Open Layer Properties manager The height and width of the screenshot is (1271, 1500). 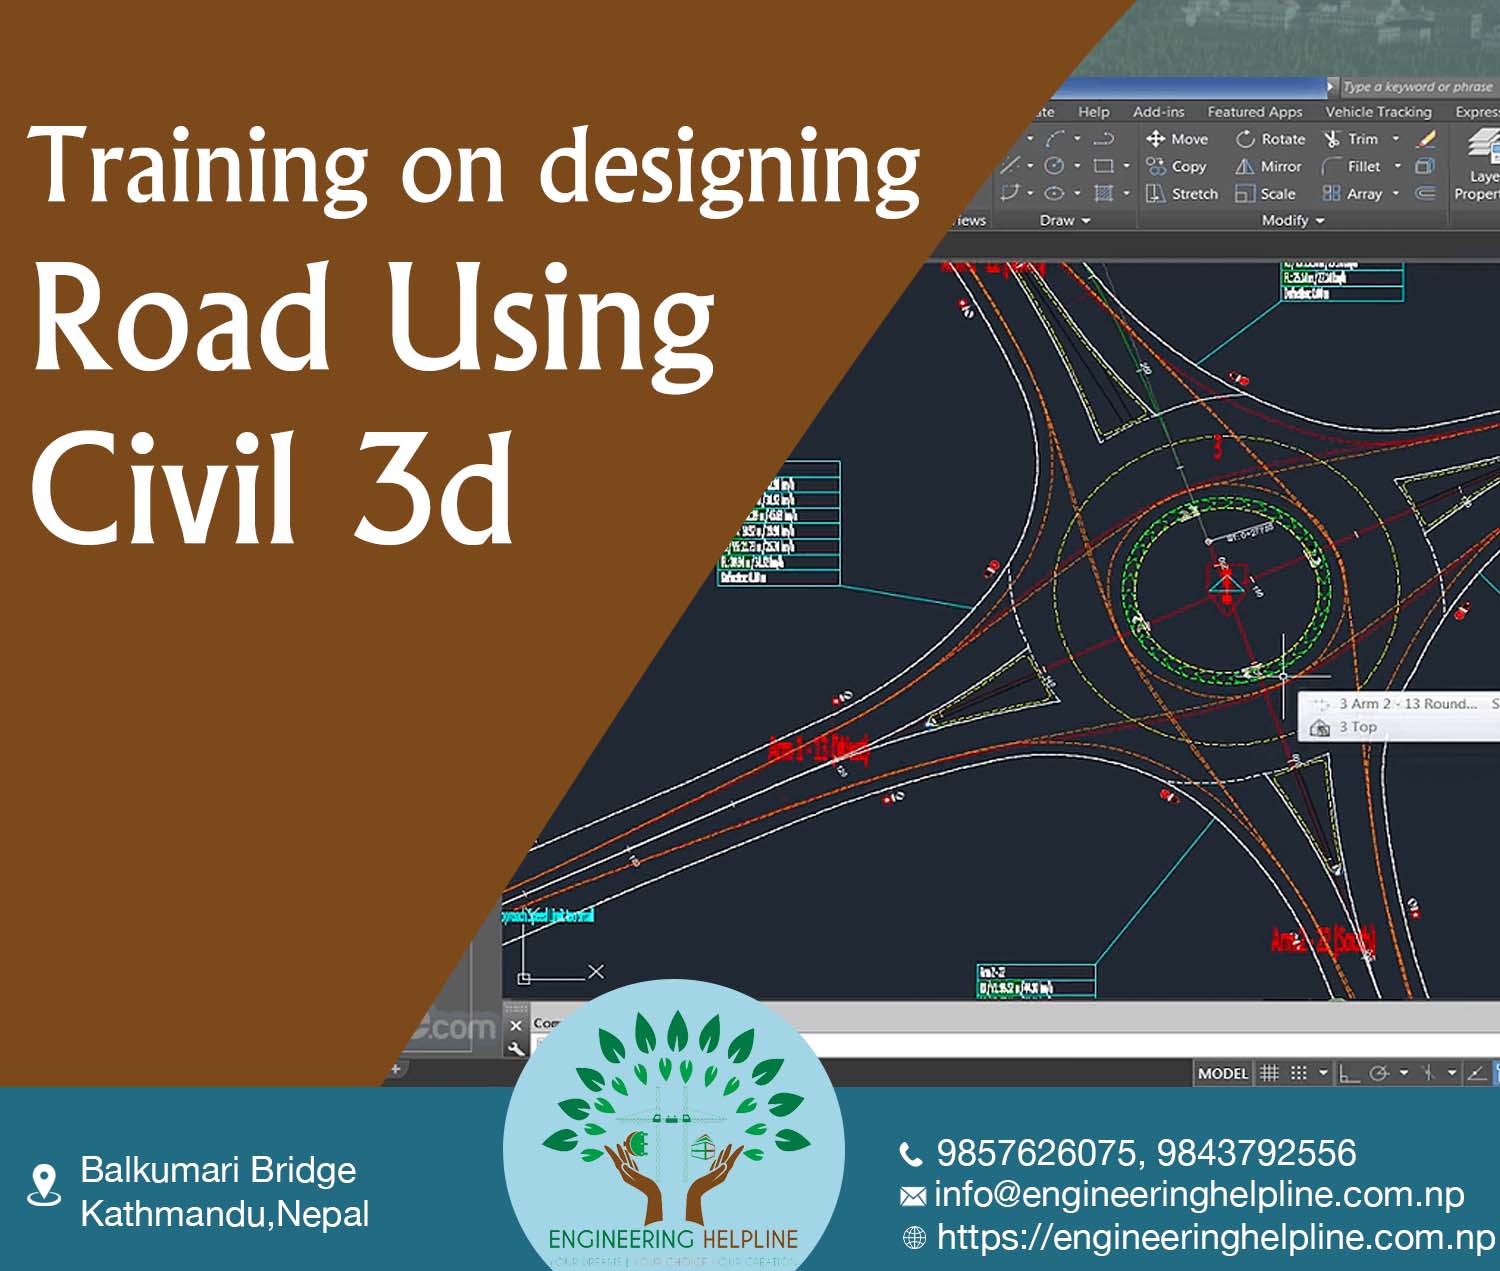pyautogui.click(x=1480, y=165)
